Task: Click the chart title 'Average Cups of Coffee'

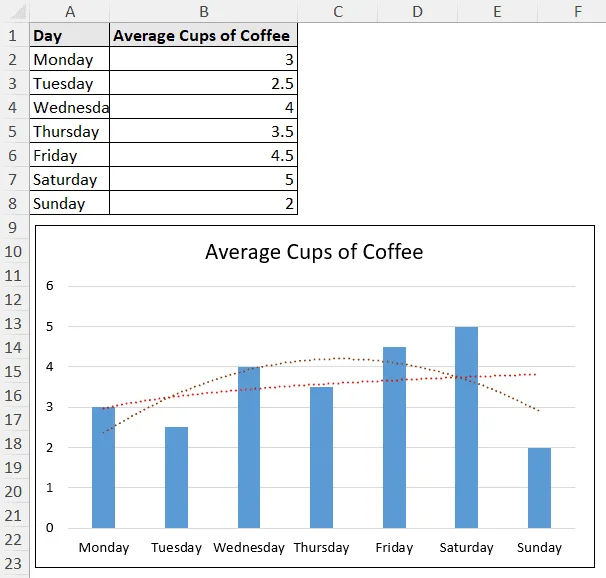Action: (314, 252)
